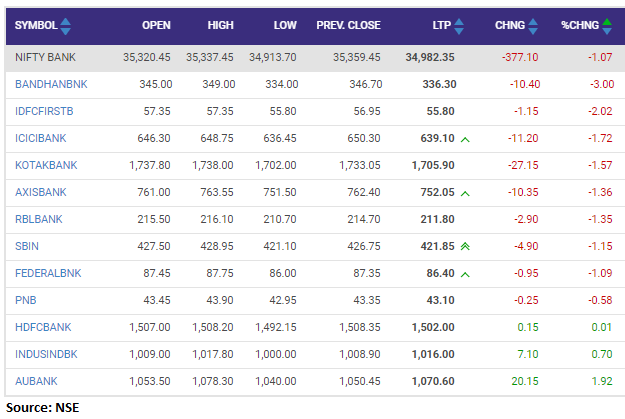
Task: Click the sort arrows beside SYMBOL header
Action: [66, 25]
